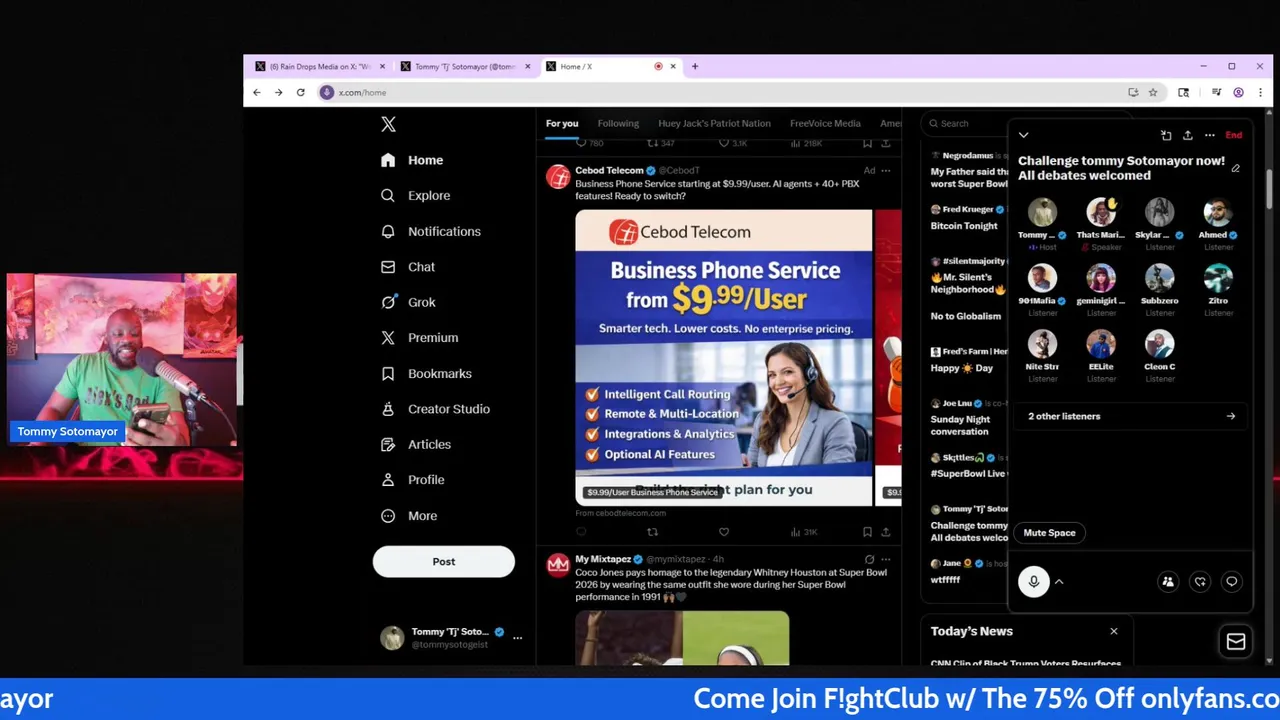1280x720 pixels.
Task: Open Explore from the left sidebar
Action: (x=416, y=196)
